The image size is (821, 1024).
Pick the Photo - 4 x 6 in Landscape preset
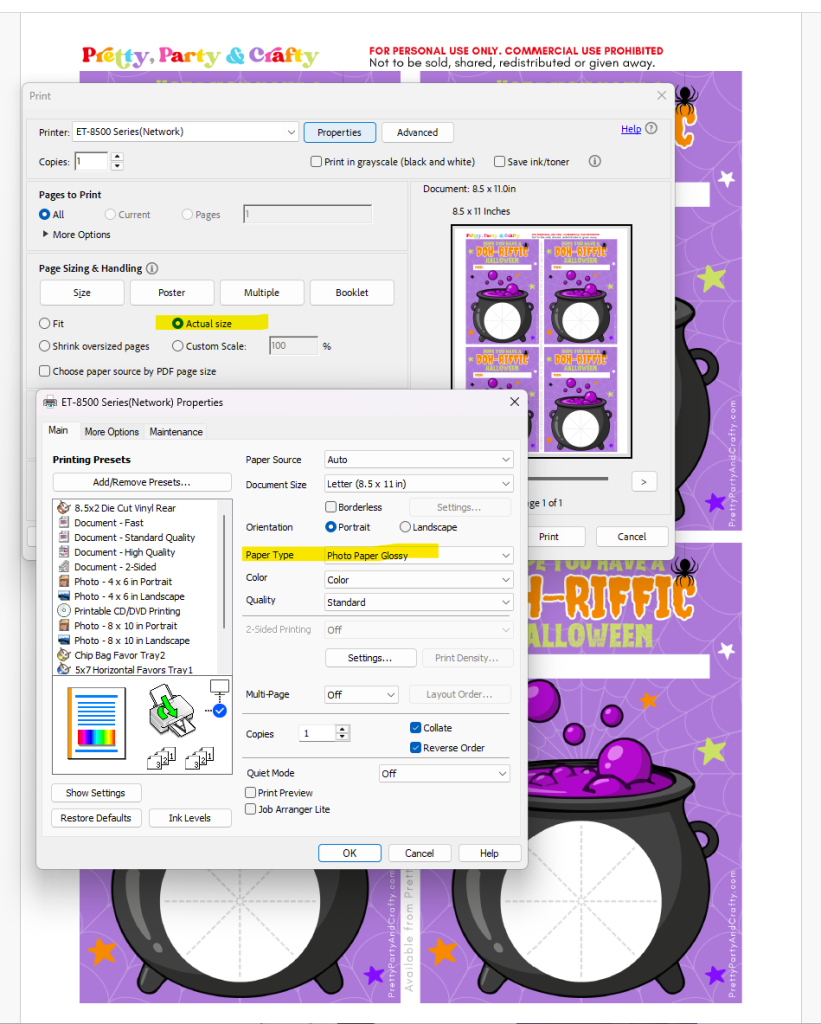point(129,596)
